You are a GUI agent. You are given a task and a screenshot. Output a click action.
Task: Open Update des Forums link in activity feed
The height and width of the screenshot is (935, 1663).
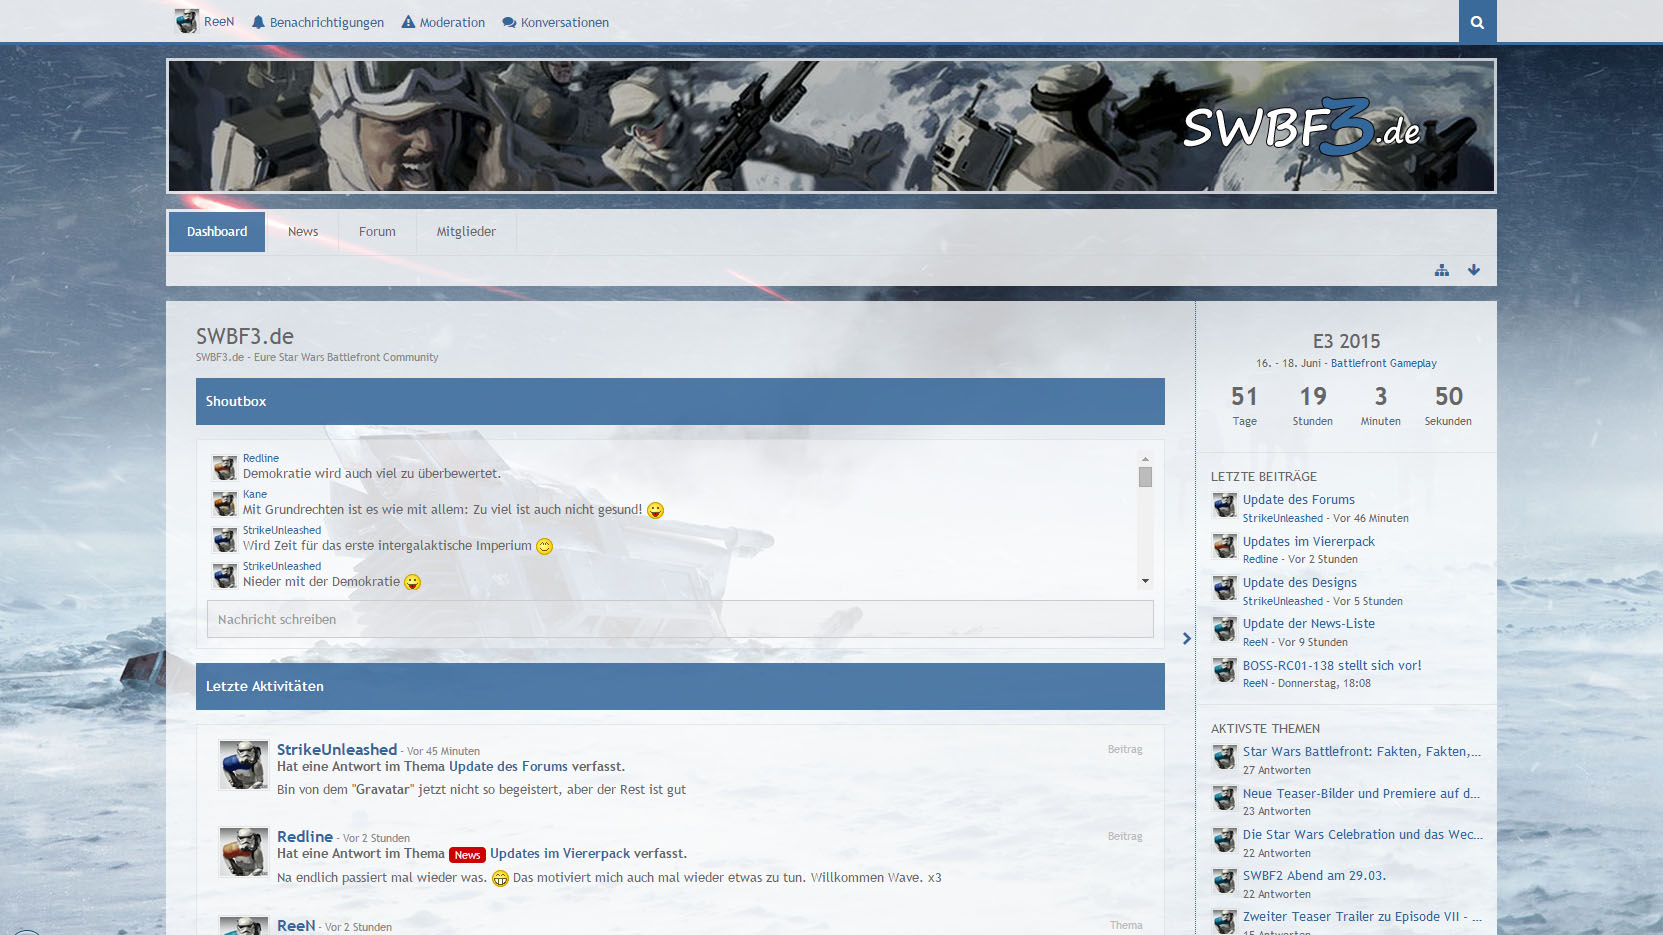(508, 766)
